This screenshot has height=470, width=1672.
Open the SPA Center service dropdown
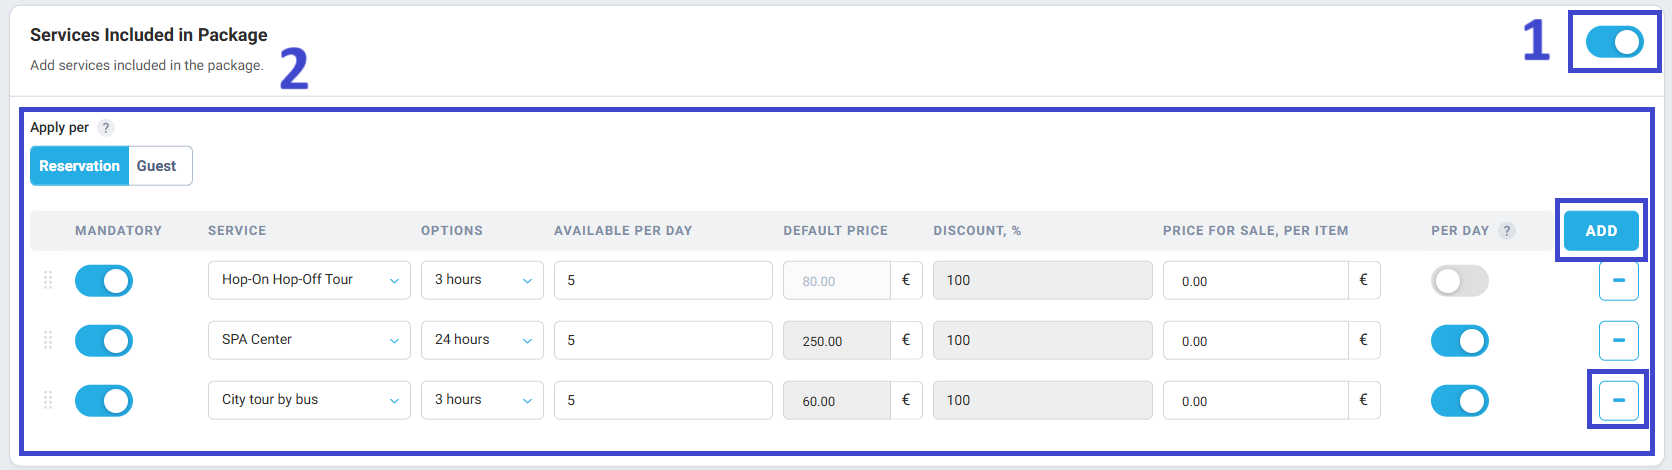(x=309, y=340)
